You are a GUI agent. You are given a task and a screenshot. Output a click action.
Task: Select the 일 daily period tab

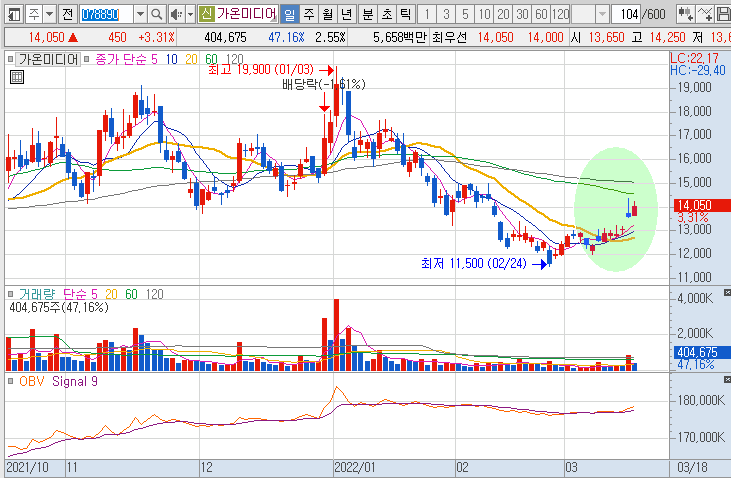[x=290, y=14]
